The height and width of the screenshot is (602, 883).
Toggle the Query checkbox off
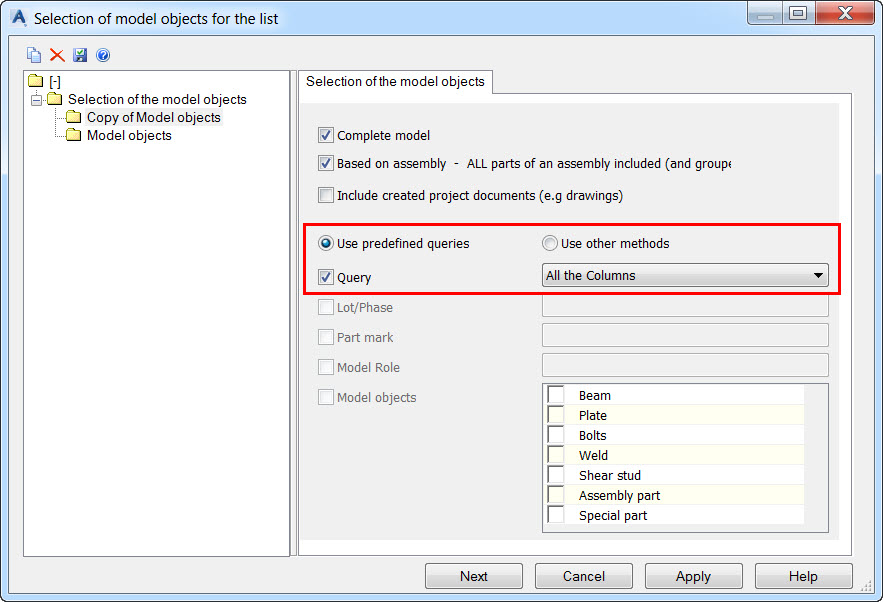pos(326,277)
